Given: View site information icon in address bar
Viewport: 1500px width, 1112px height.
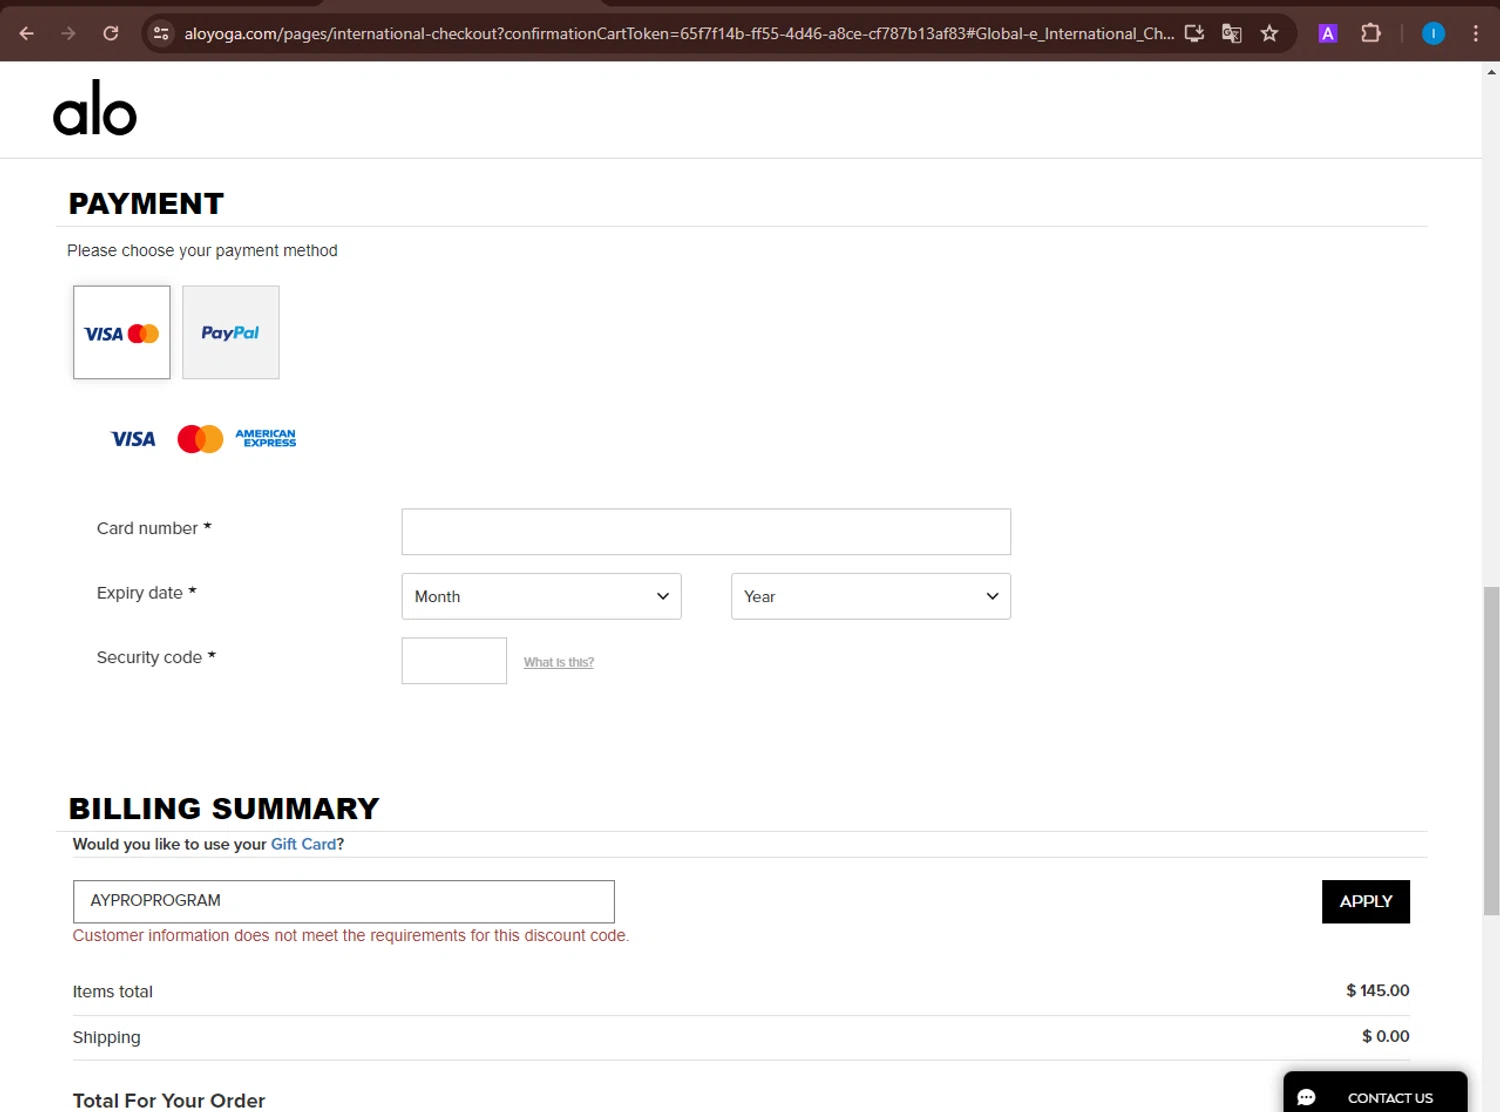Looking at the screenshot, I should tap(161, 33).
